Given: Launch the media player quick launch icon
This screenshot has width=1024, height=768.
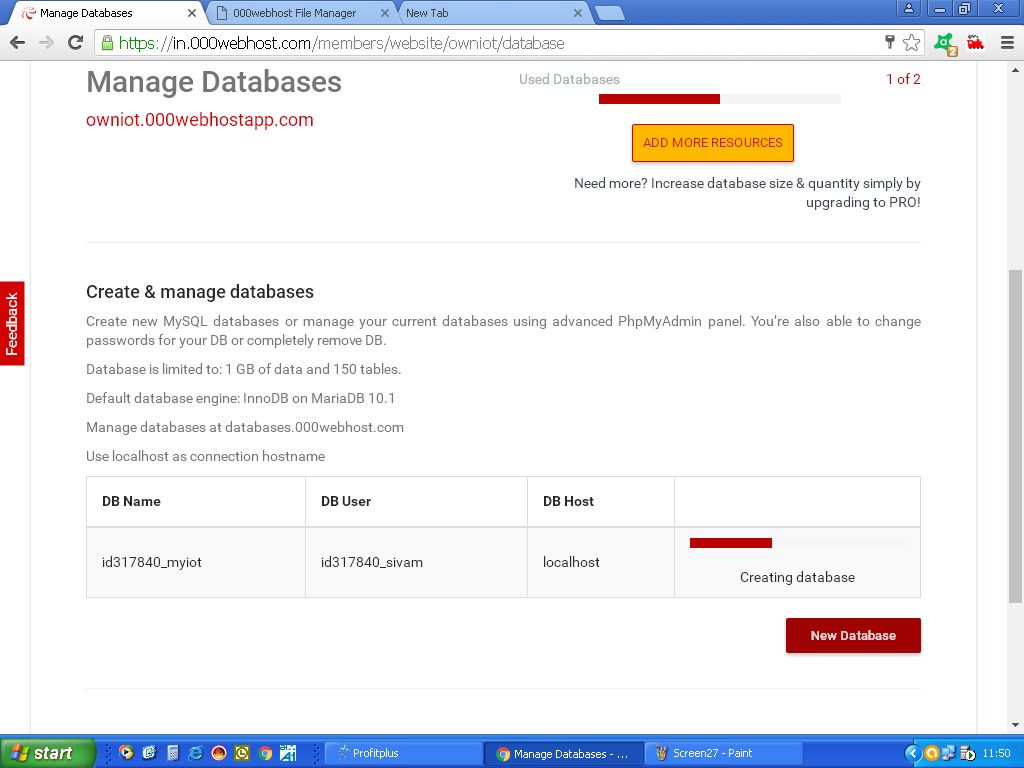Looking at the screenshot, I should pyautogui.click(x=125, y=753).
